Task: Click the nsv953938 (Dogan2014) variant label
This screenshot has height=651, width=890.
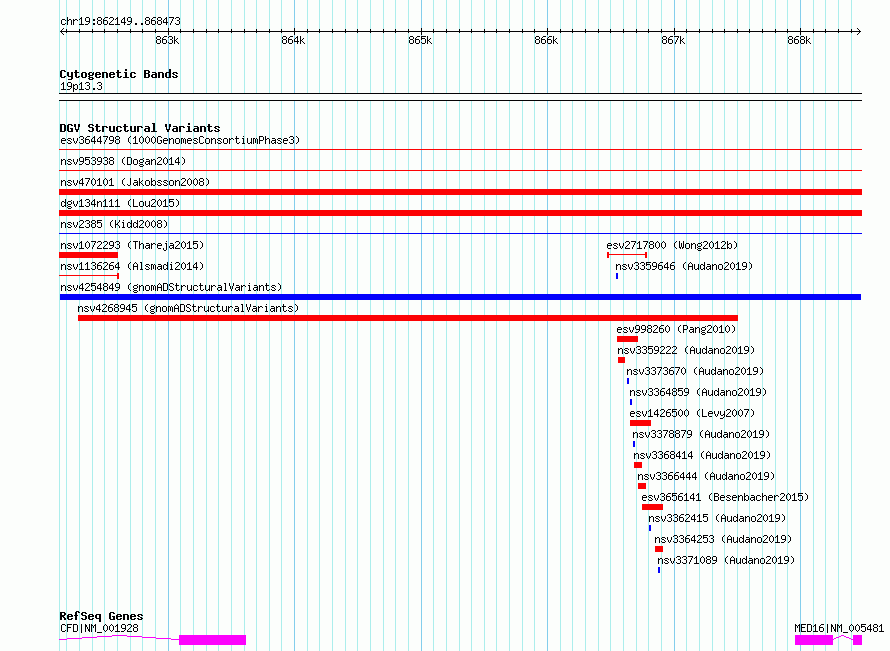Action: coord(123,161)
